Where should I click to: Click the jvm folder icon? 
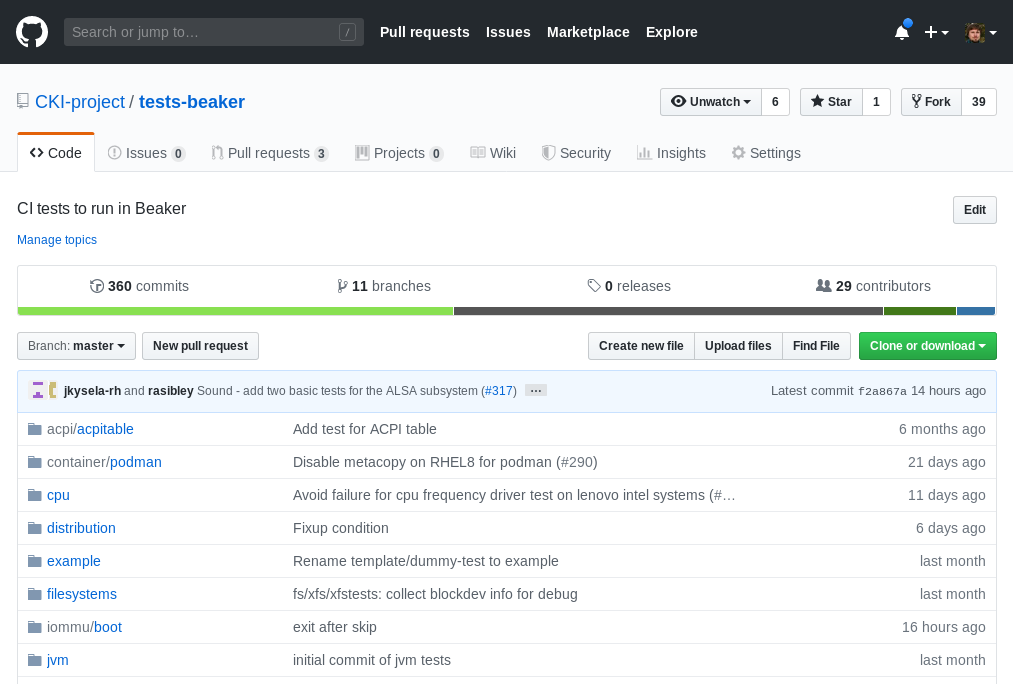pos(35,659)
